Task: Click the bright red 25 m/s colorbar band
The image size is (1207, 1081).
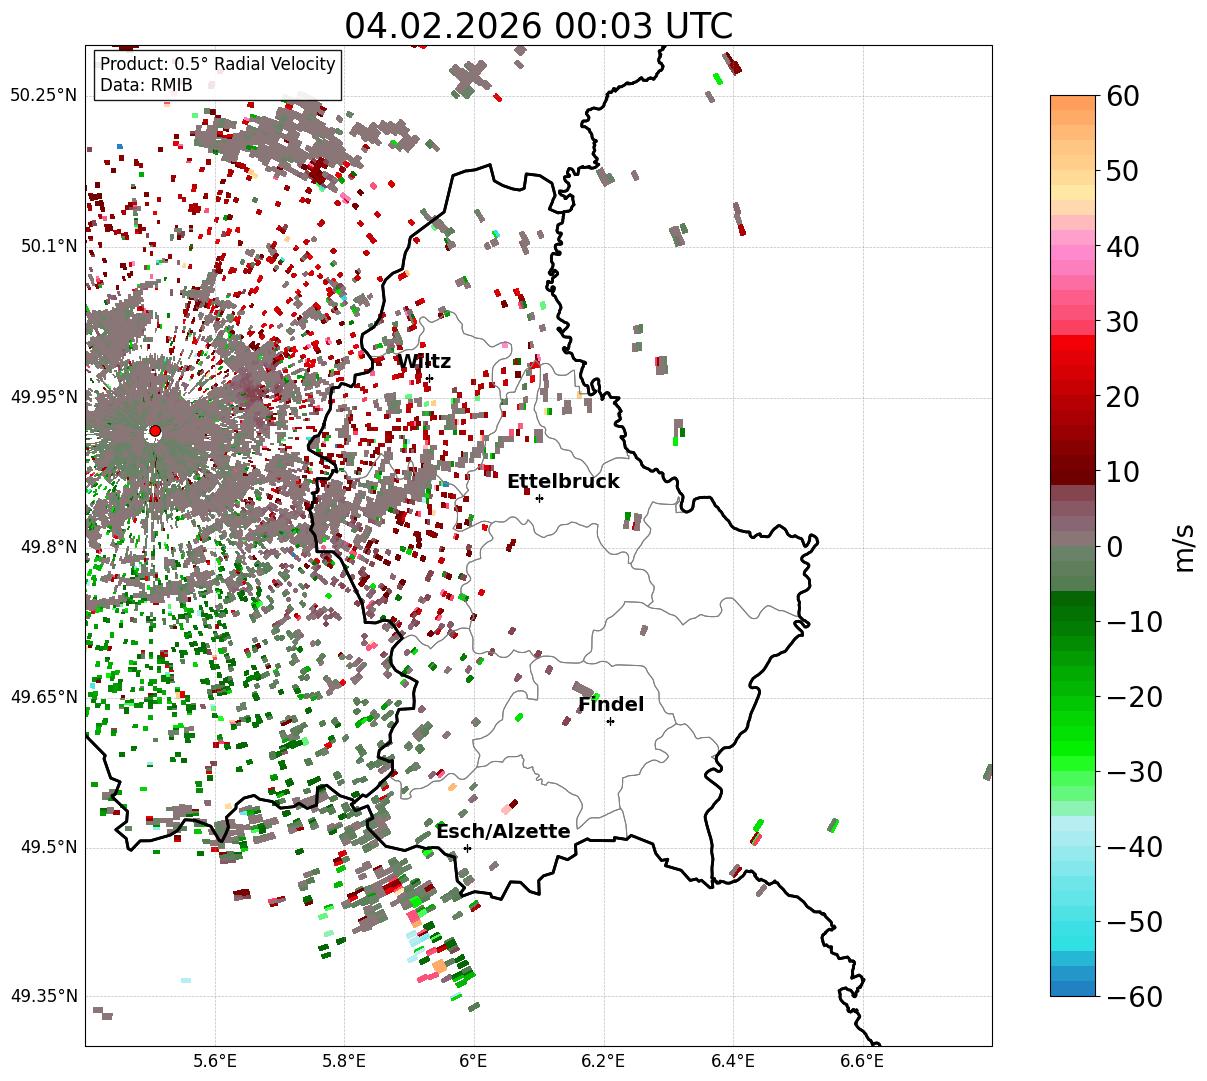Action: coord(1073,357)
